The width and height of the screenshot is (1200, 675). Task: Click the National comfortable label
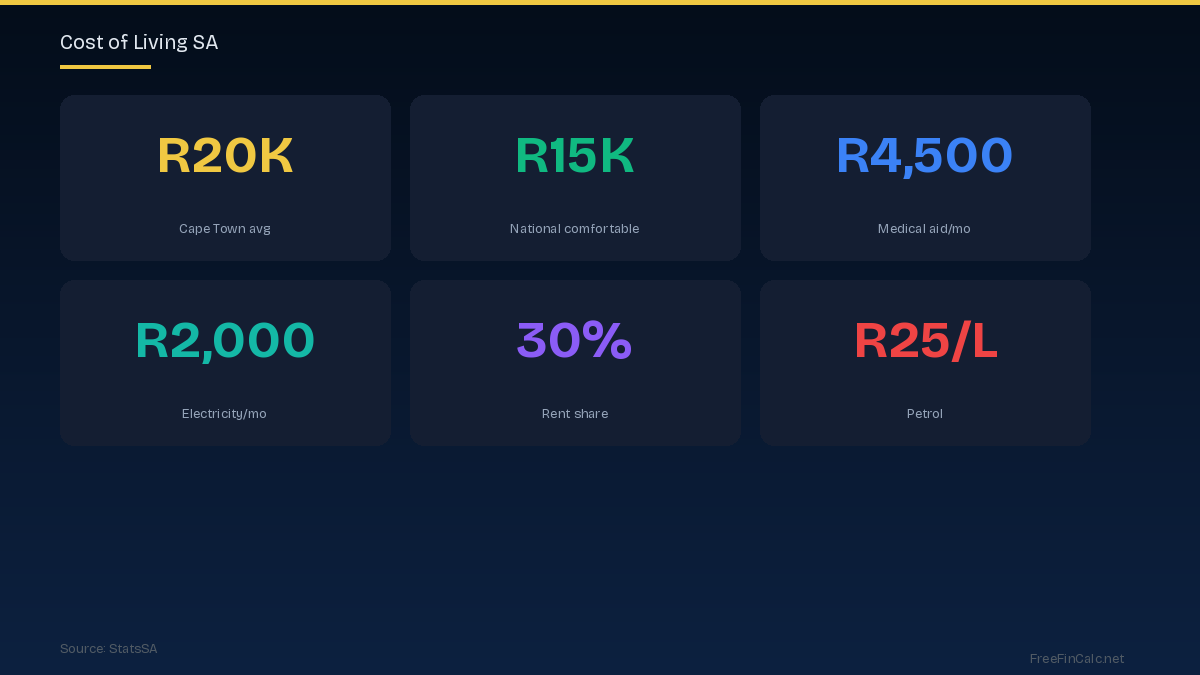[x=575, y=229]
